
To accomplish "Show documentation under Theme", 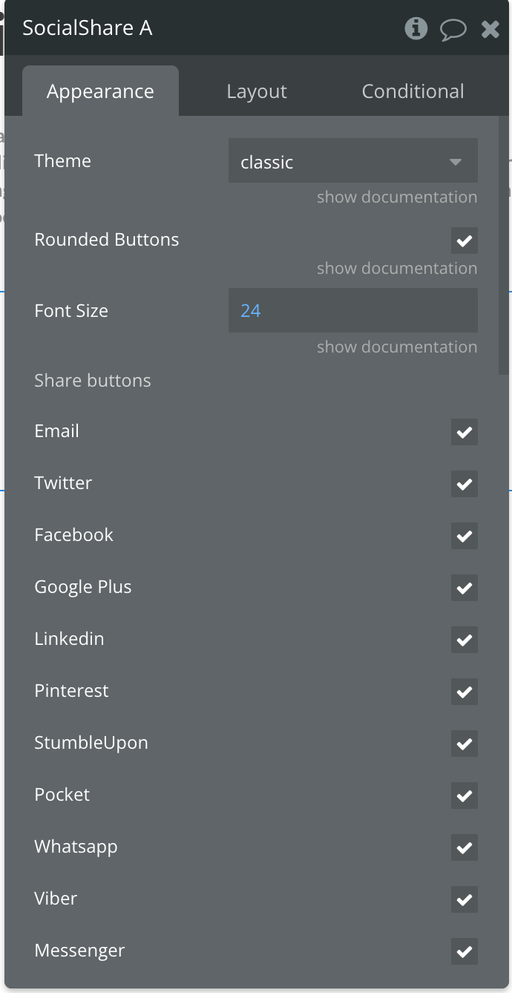I will pyautogui.click(x=397, y=197).
